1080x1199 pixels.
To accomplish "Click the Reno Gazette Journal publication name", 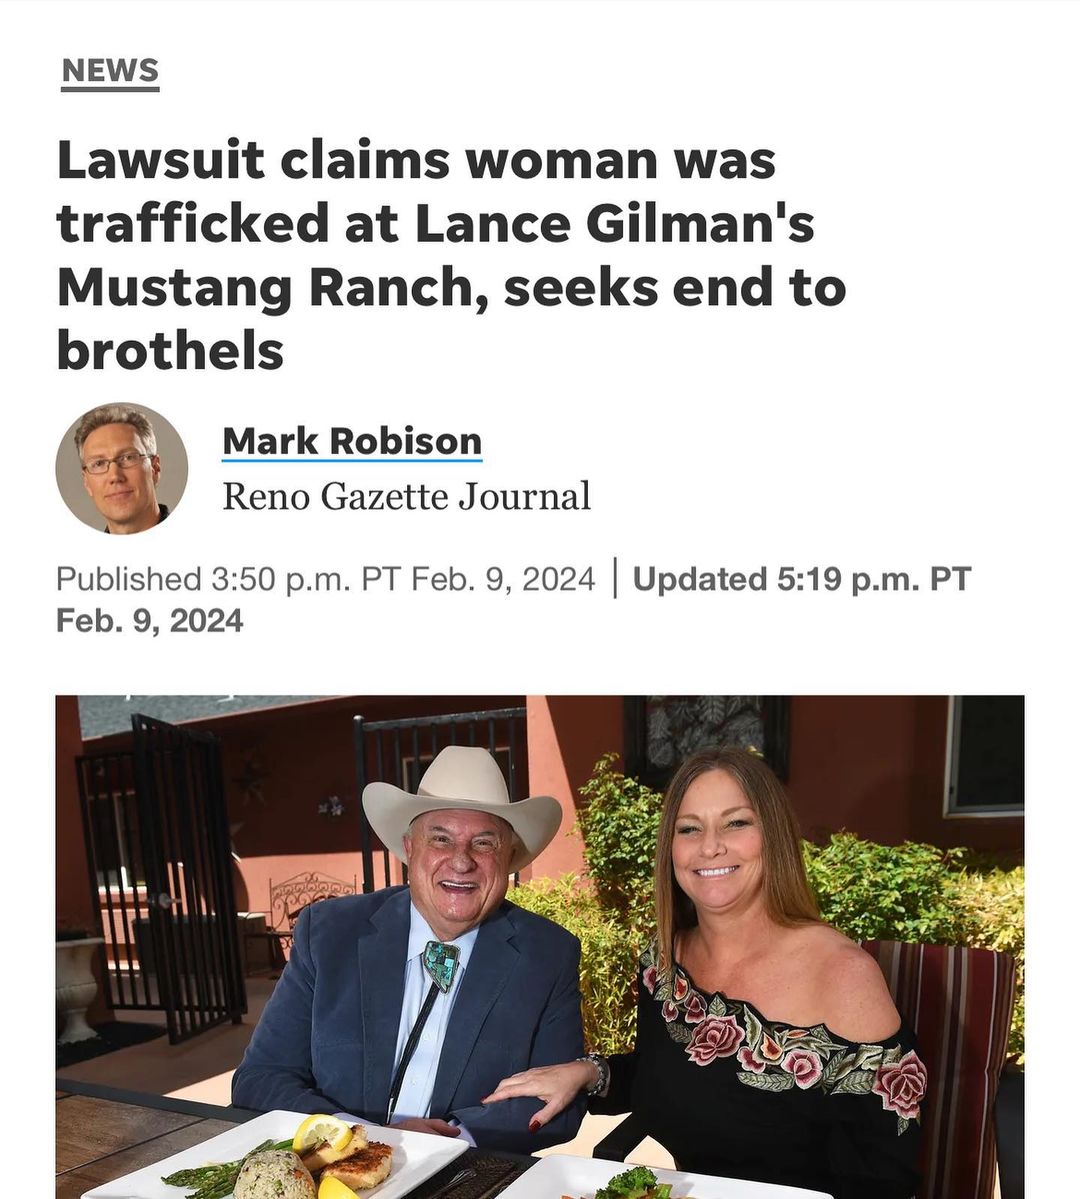I will [406, 496].
